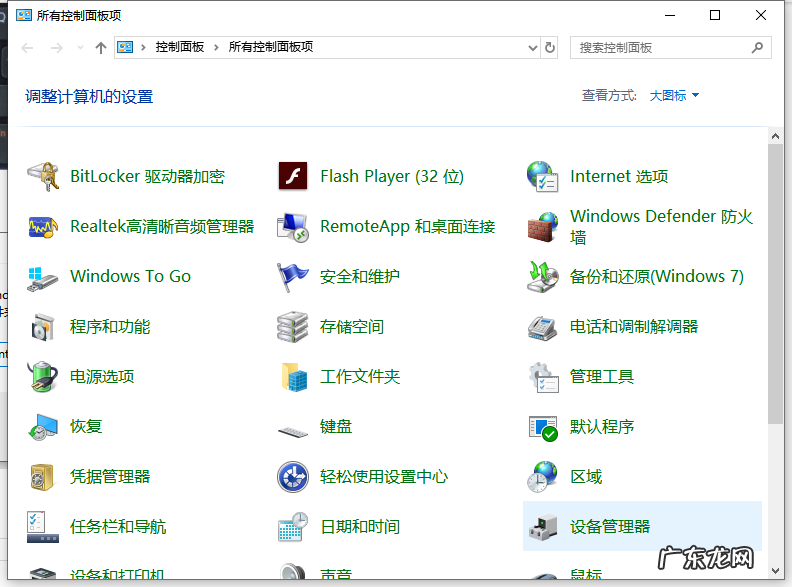792x587 pixels.
Task: Click the 程序和功能 icon
Action: (x=43, y=327)
